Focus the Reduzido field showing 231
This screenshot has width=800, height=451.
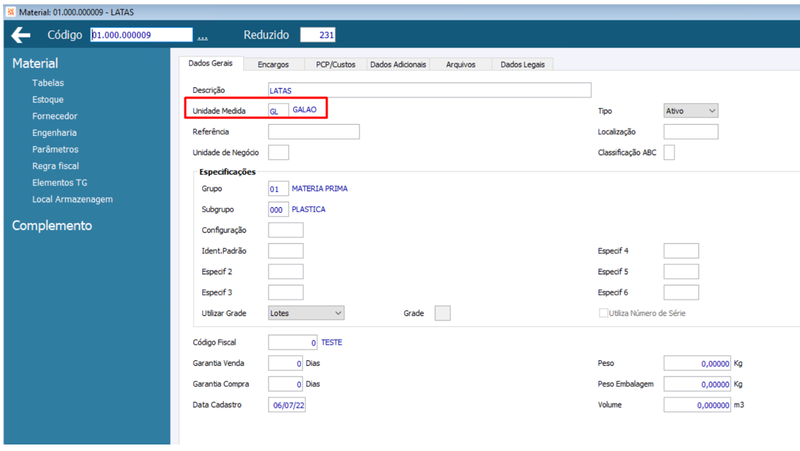317,35
